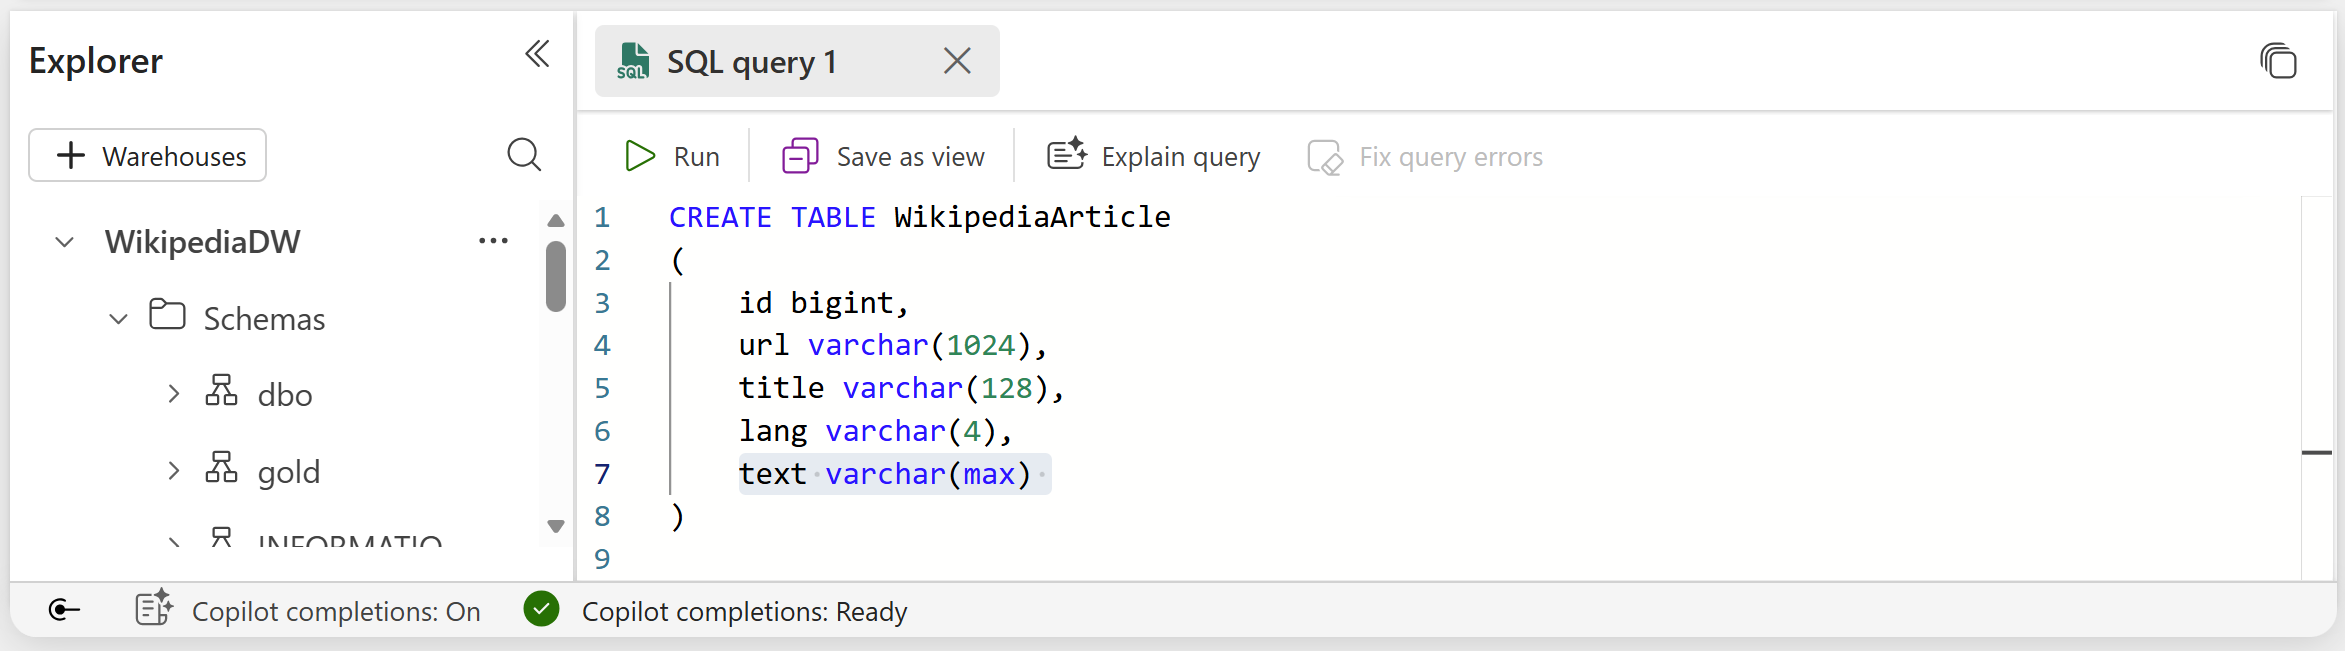Collapse the Schemas folder
Image resolution: width=2345 pixels, height=651 pixels.
tap(119, 319)
